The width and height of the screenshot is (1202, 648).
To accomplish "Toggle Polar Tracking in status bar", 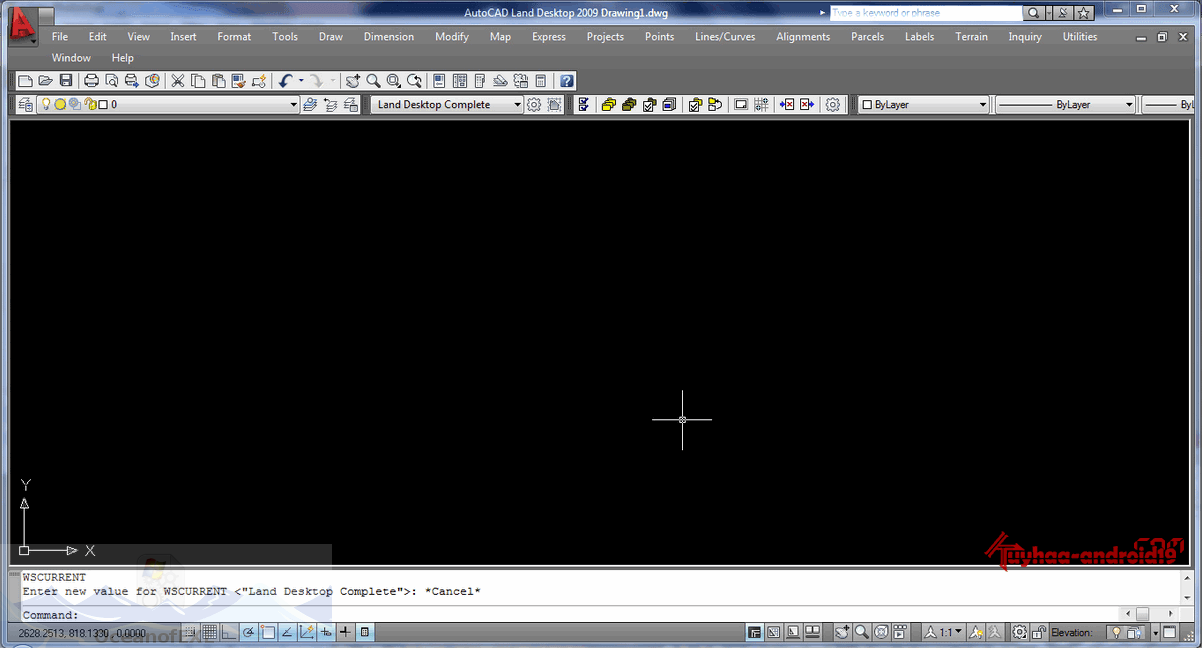I will [x=249, y=632].
